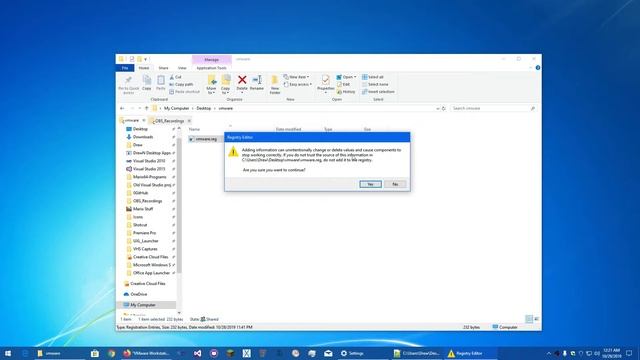This screenshot has height=360, width=640.
Task: Click Paste shortcut in Clipboard group
Action: (184, 92)
